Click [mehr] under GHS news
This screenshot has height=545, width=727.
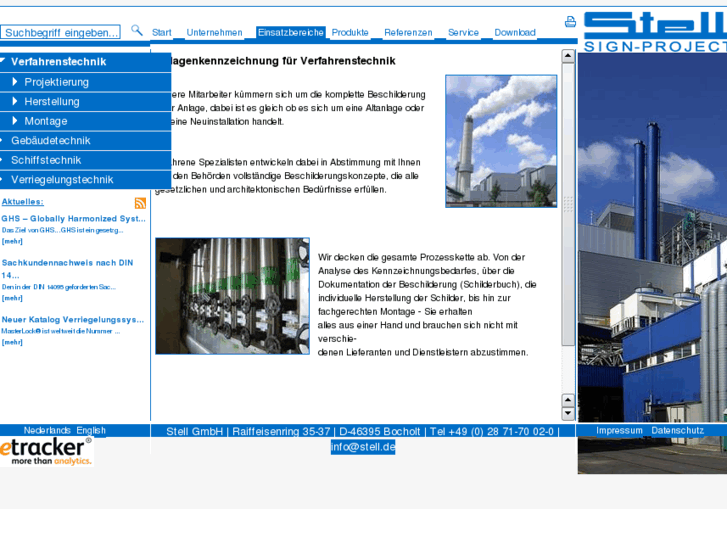click(12, 241)
